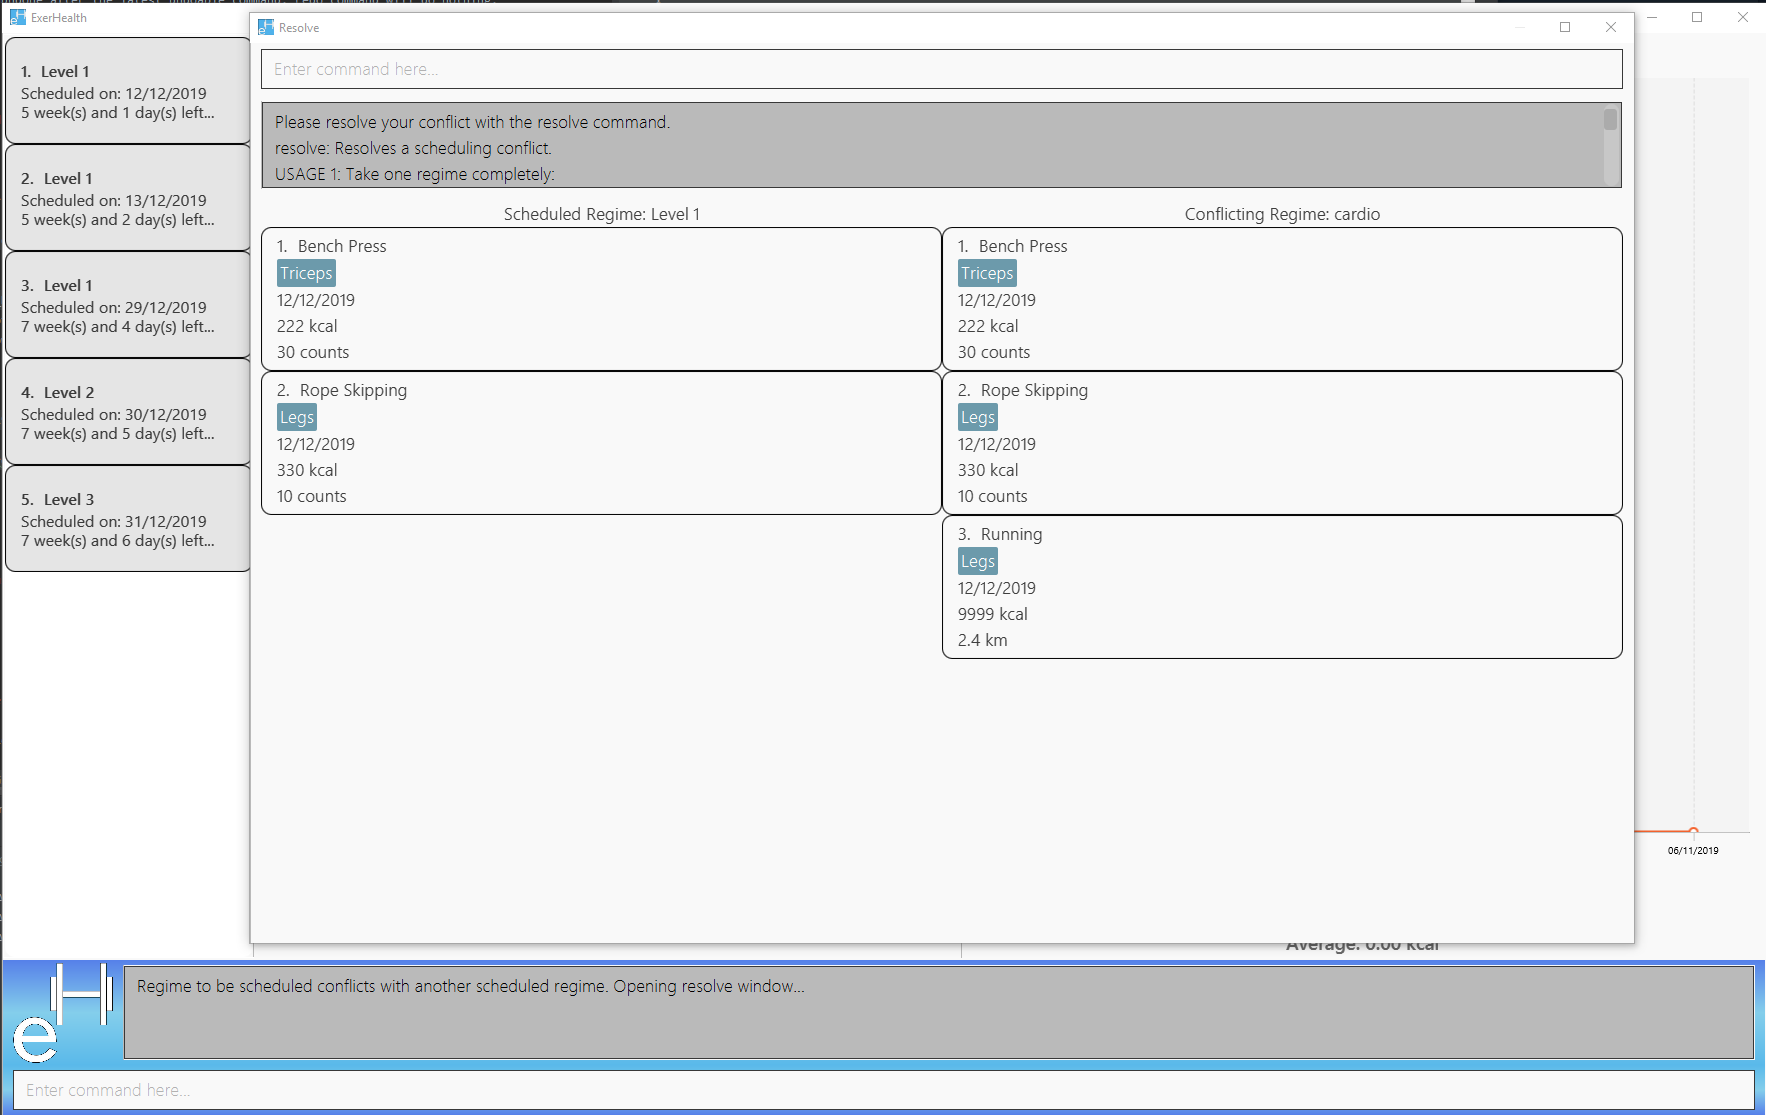Click the 'Conflicting Regime: cardio' heading
Viewport: 1766px width, 1115px height.
tap(1282, 214)
